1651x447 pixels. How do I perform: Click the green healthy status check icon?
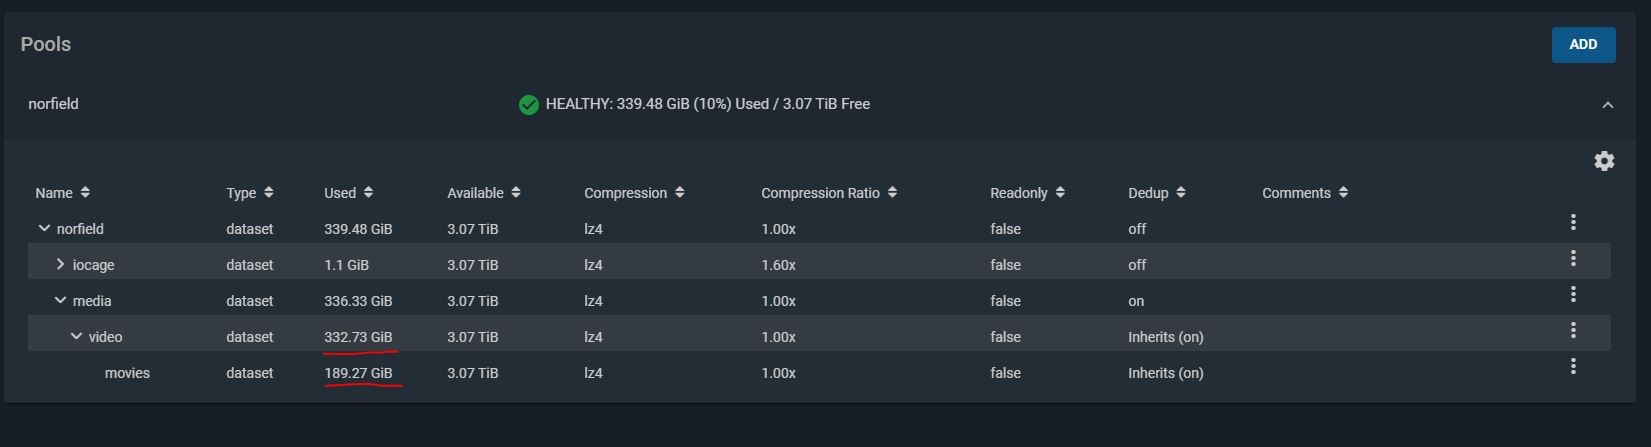529,105
